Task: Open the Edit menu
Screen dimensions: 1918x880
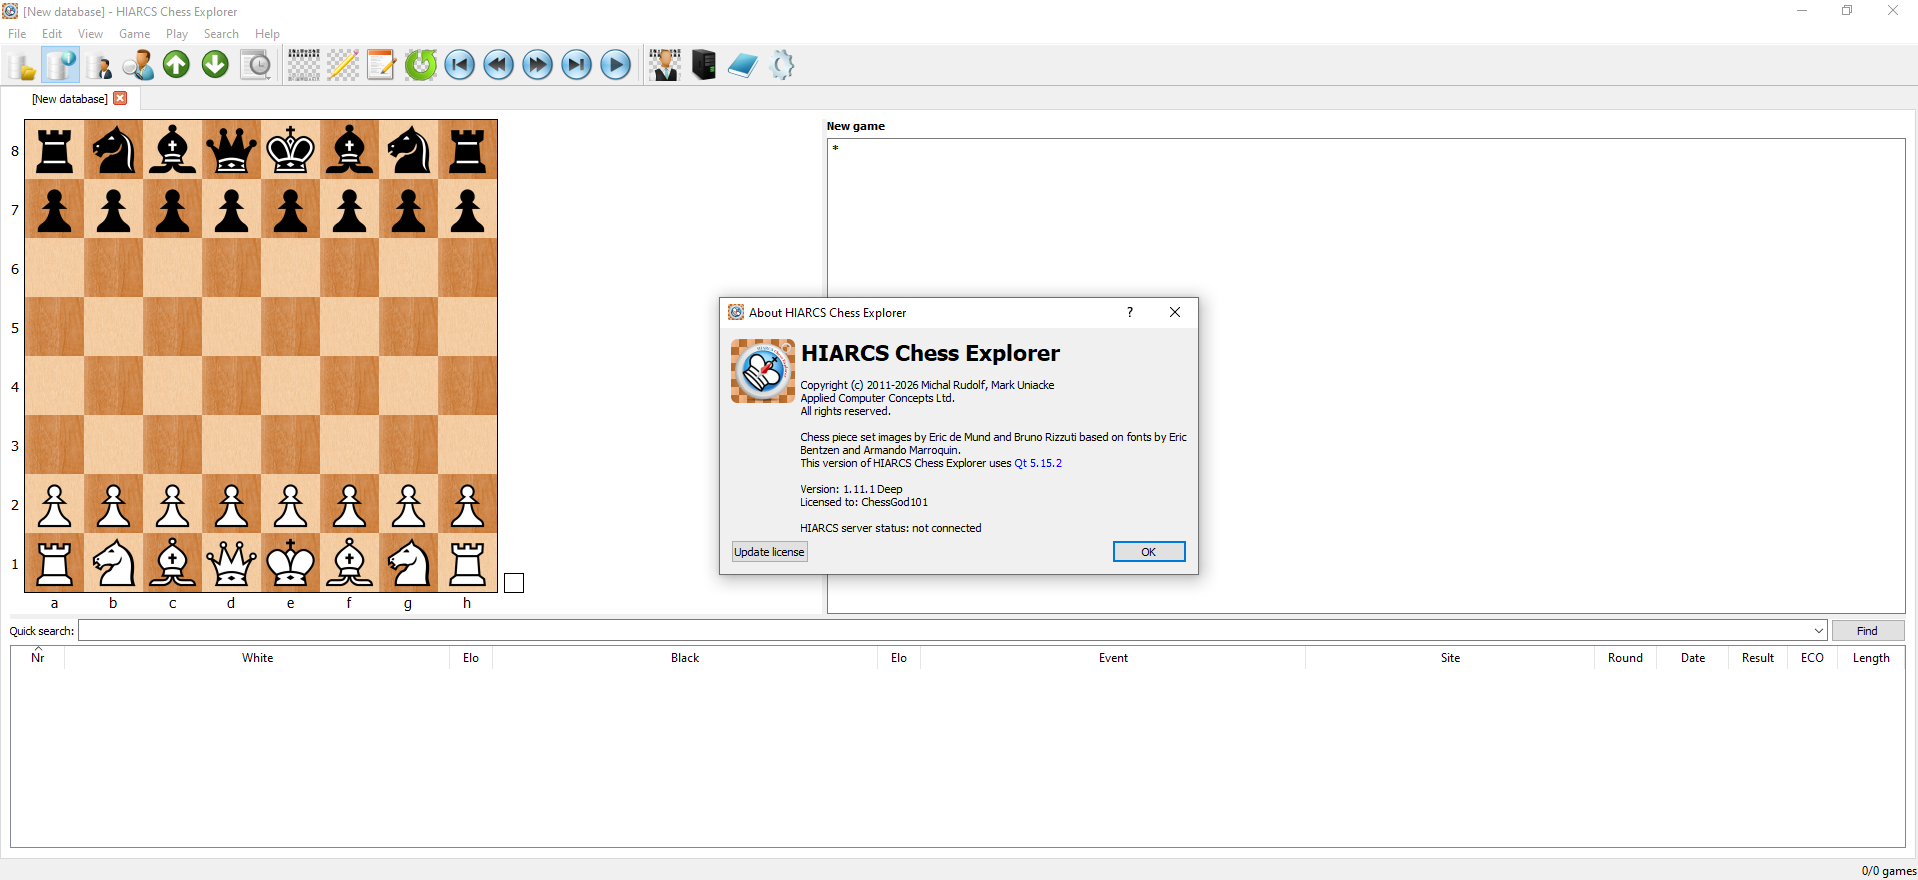Action: (52, 34)
